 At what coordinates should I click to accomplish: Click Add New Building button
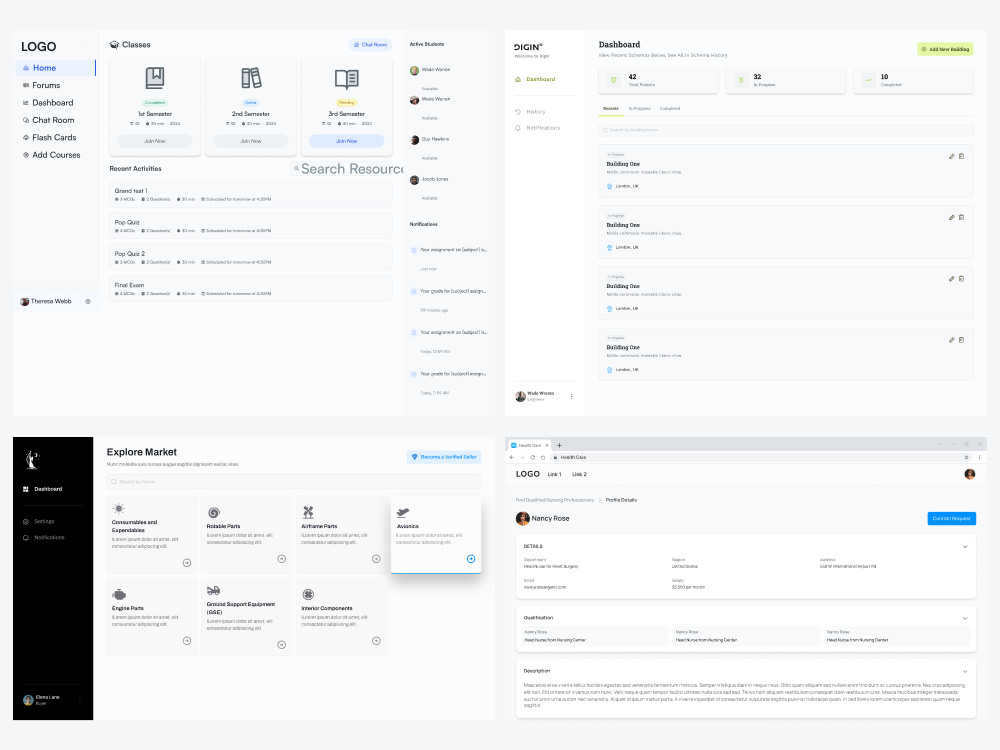tap(945, 49)
